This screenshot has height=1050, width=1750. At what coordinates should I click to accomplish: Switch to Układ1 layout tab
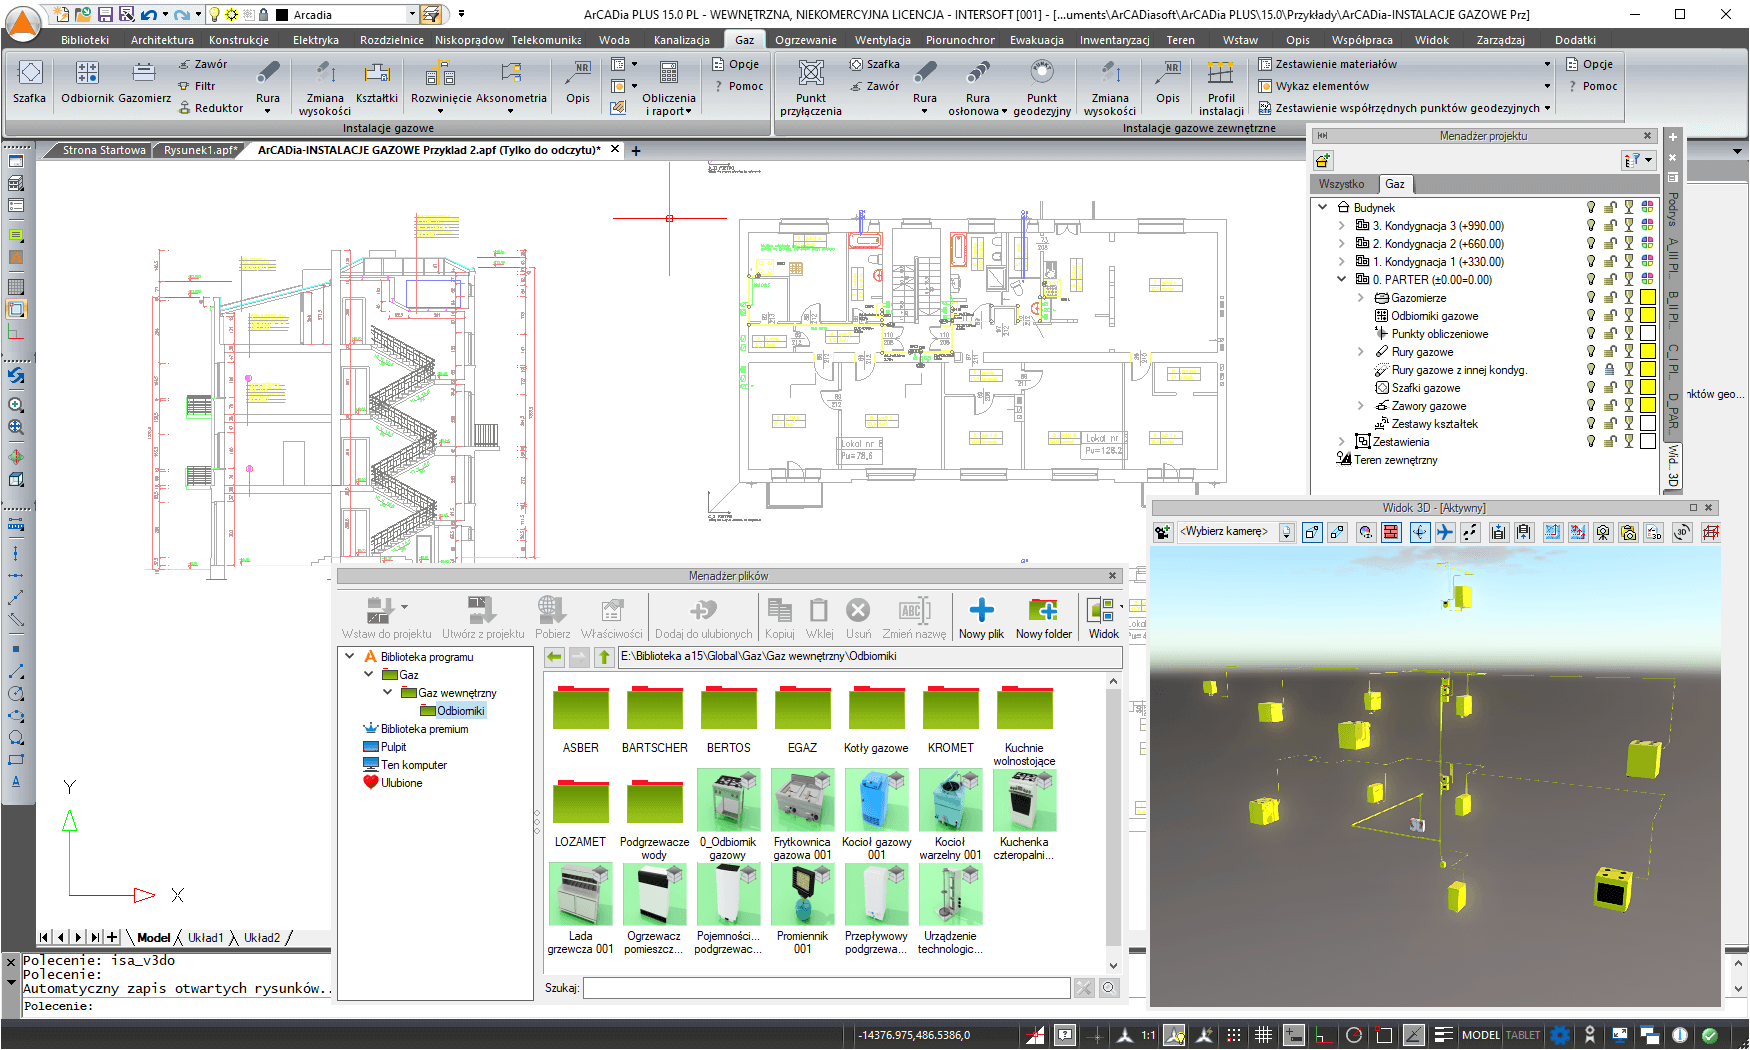pos(205,938)
